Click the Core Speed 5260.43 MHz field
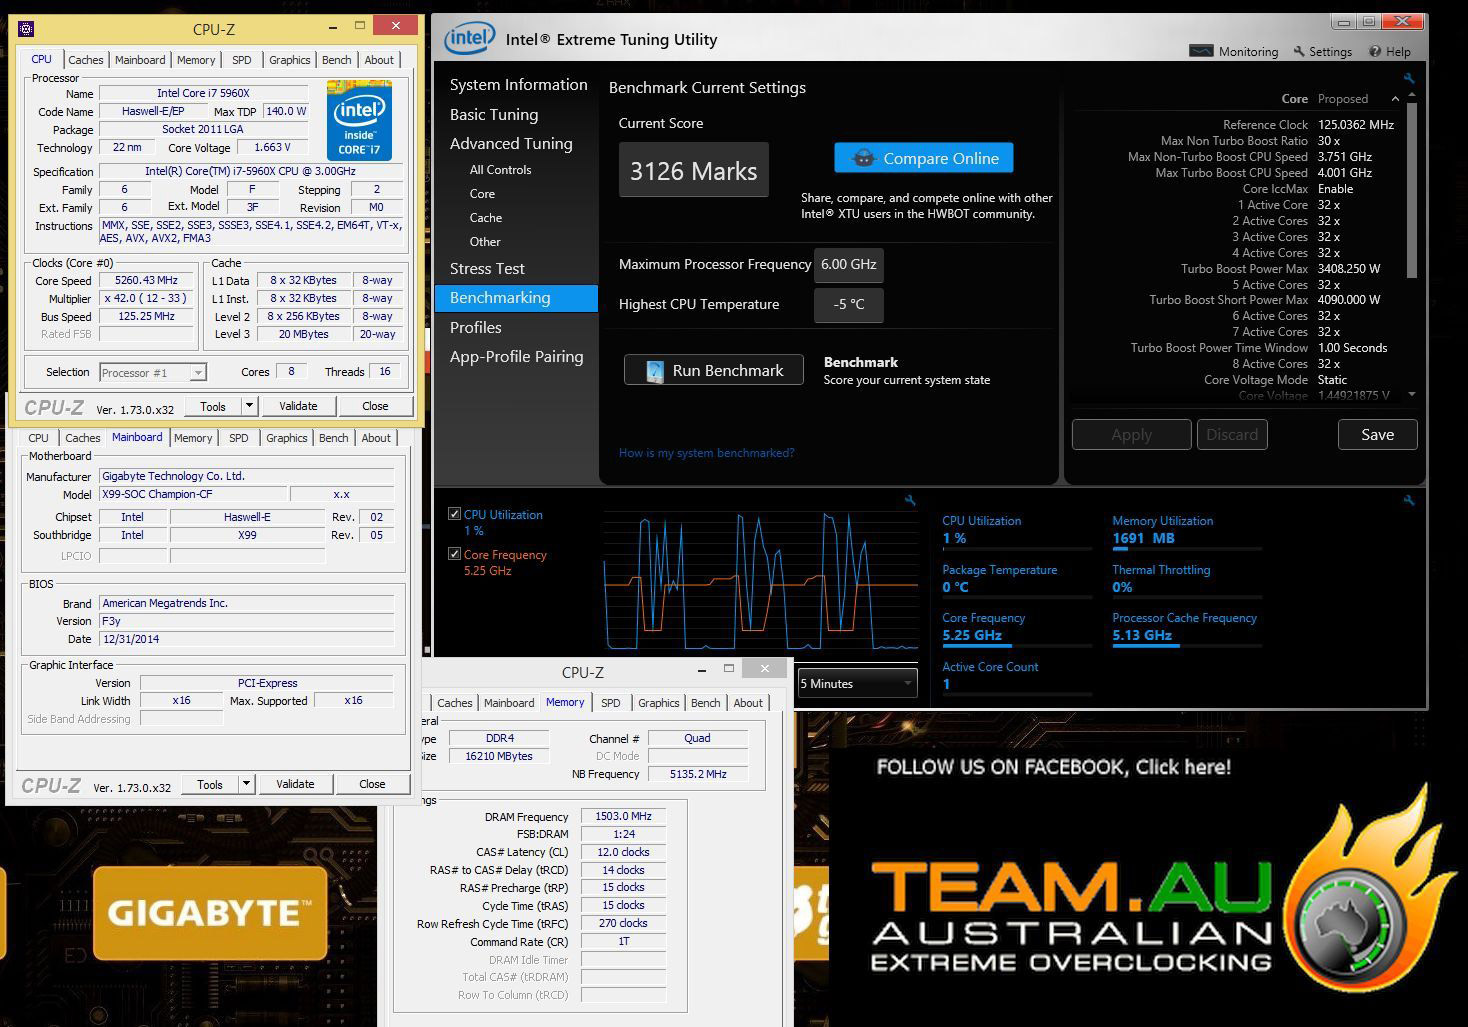Image resolution: width=1468 pixels, height=1027 pixels. 146,280
